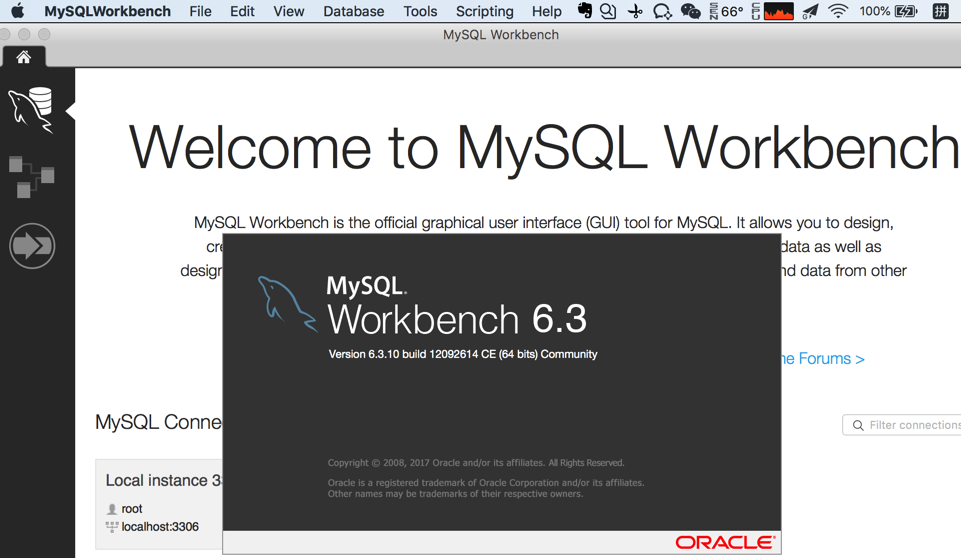This screenshot has width=961, height=558.
Task: Click the 66° temperature monitor item
Action: pos(726,11)
